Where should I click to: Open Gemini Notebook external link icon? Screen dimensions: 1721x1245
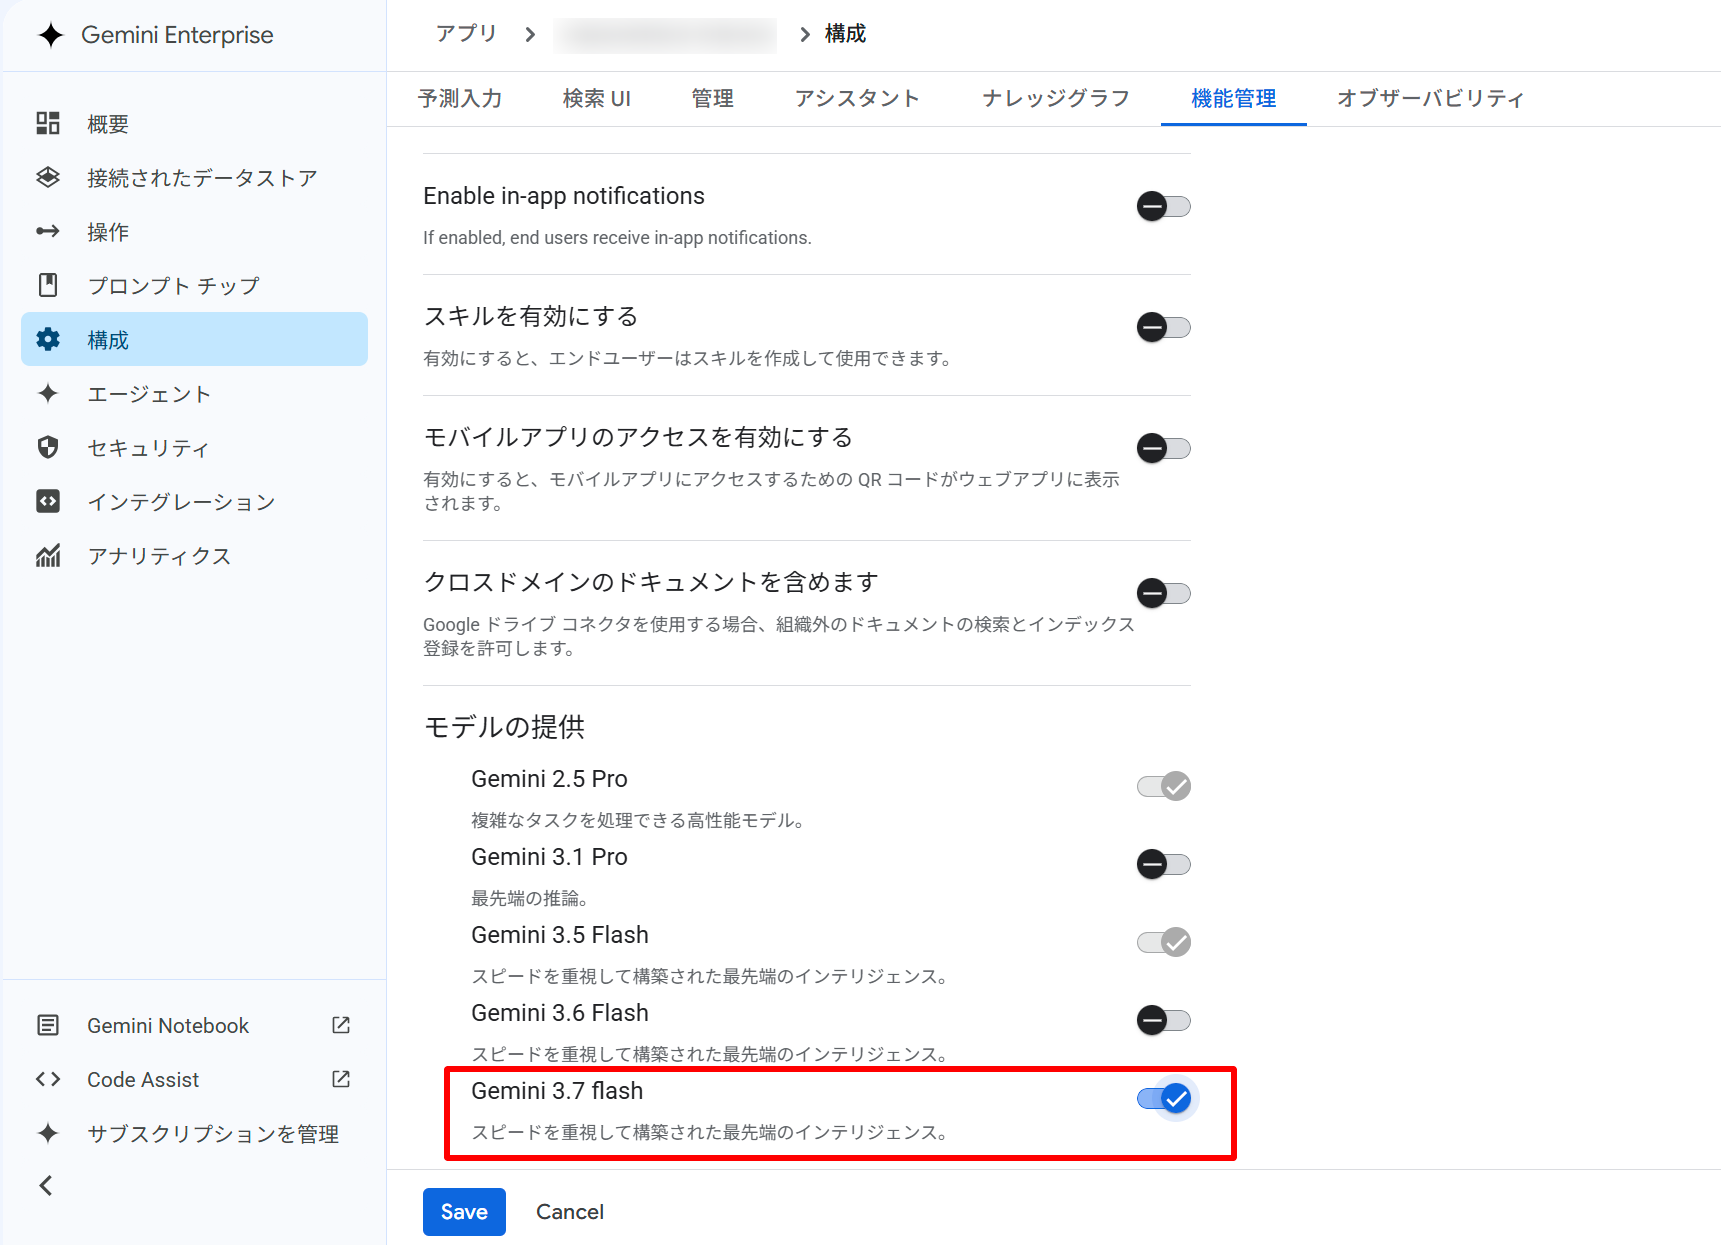click(341, 1025)
